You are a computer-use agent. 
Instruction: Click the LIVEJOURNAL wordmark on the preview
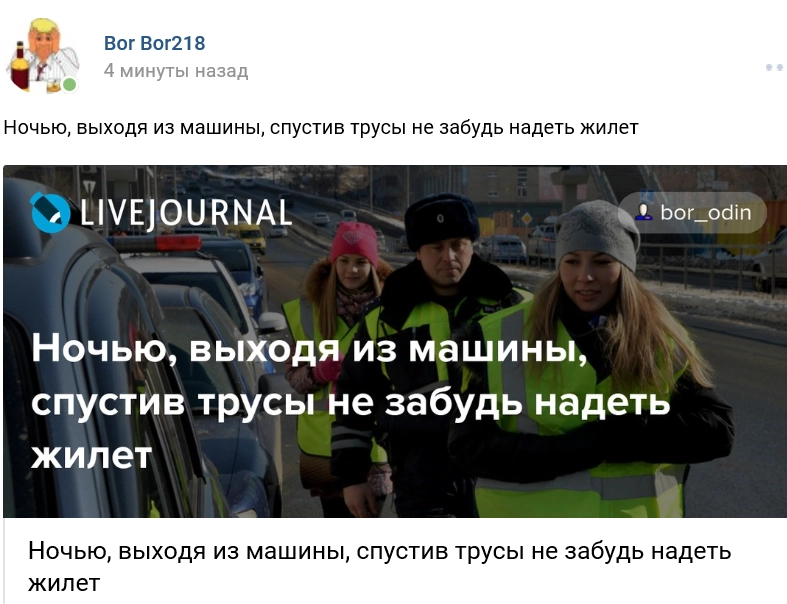pyautogui.click(x=186, y=212)
